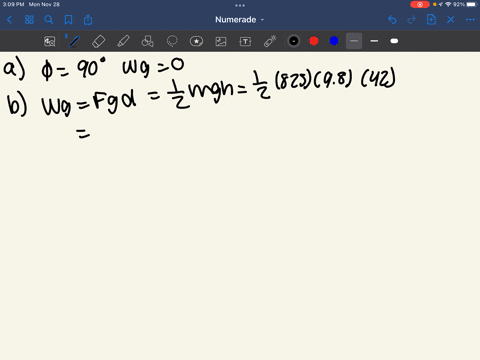Choose the blue pen color
The height and width of the screenshot is (360, 480).
coord(334,41)
